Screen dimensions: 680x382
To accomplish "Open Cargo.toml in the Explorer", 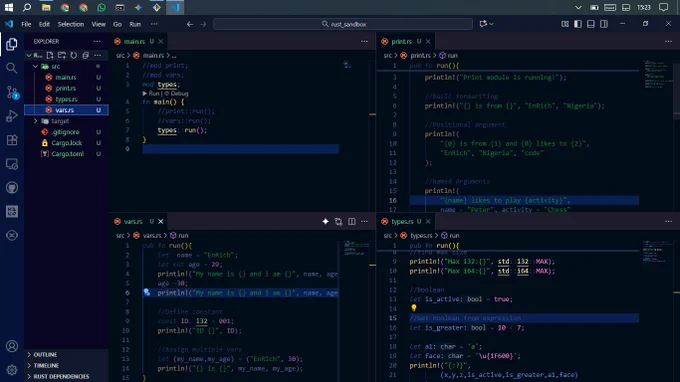I will [68, 153].
